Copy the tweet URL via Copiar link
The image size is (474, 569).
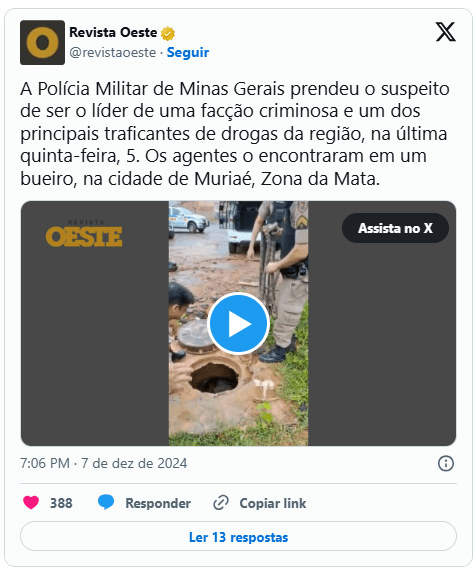coord(273,503)
